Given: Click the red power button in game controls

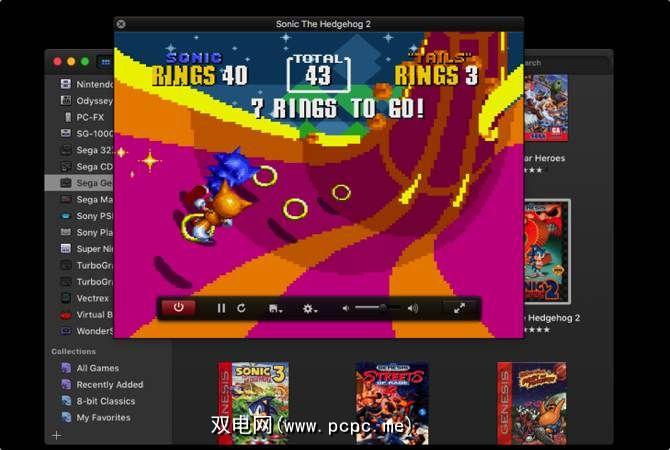Looking at the screenshot, I should pyautogui.click(x=178, y=307).
